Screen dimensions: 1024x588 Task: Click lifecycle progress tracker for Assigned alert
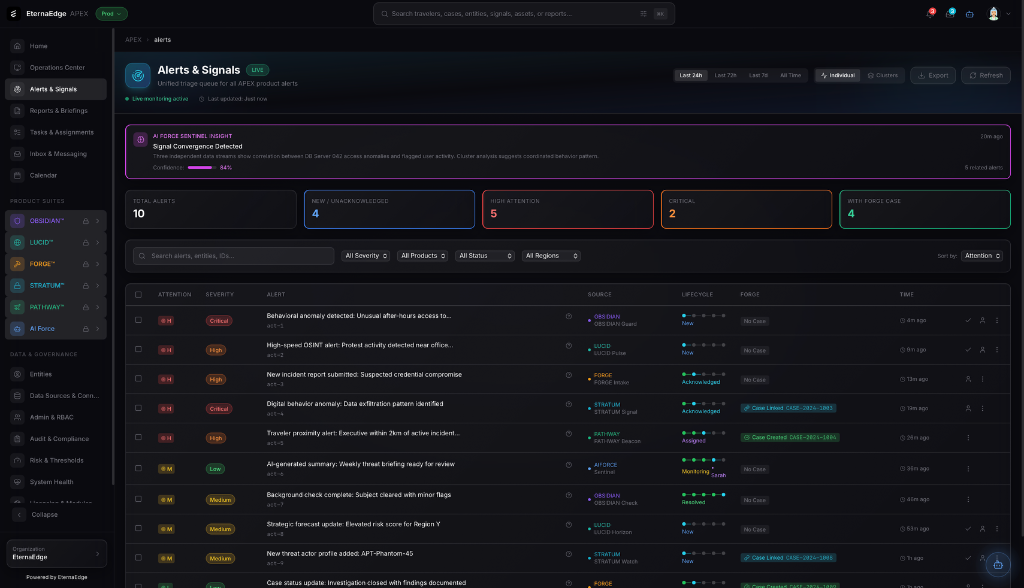tap(703, 433)
